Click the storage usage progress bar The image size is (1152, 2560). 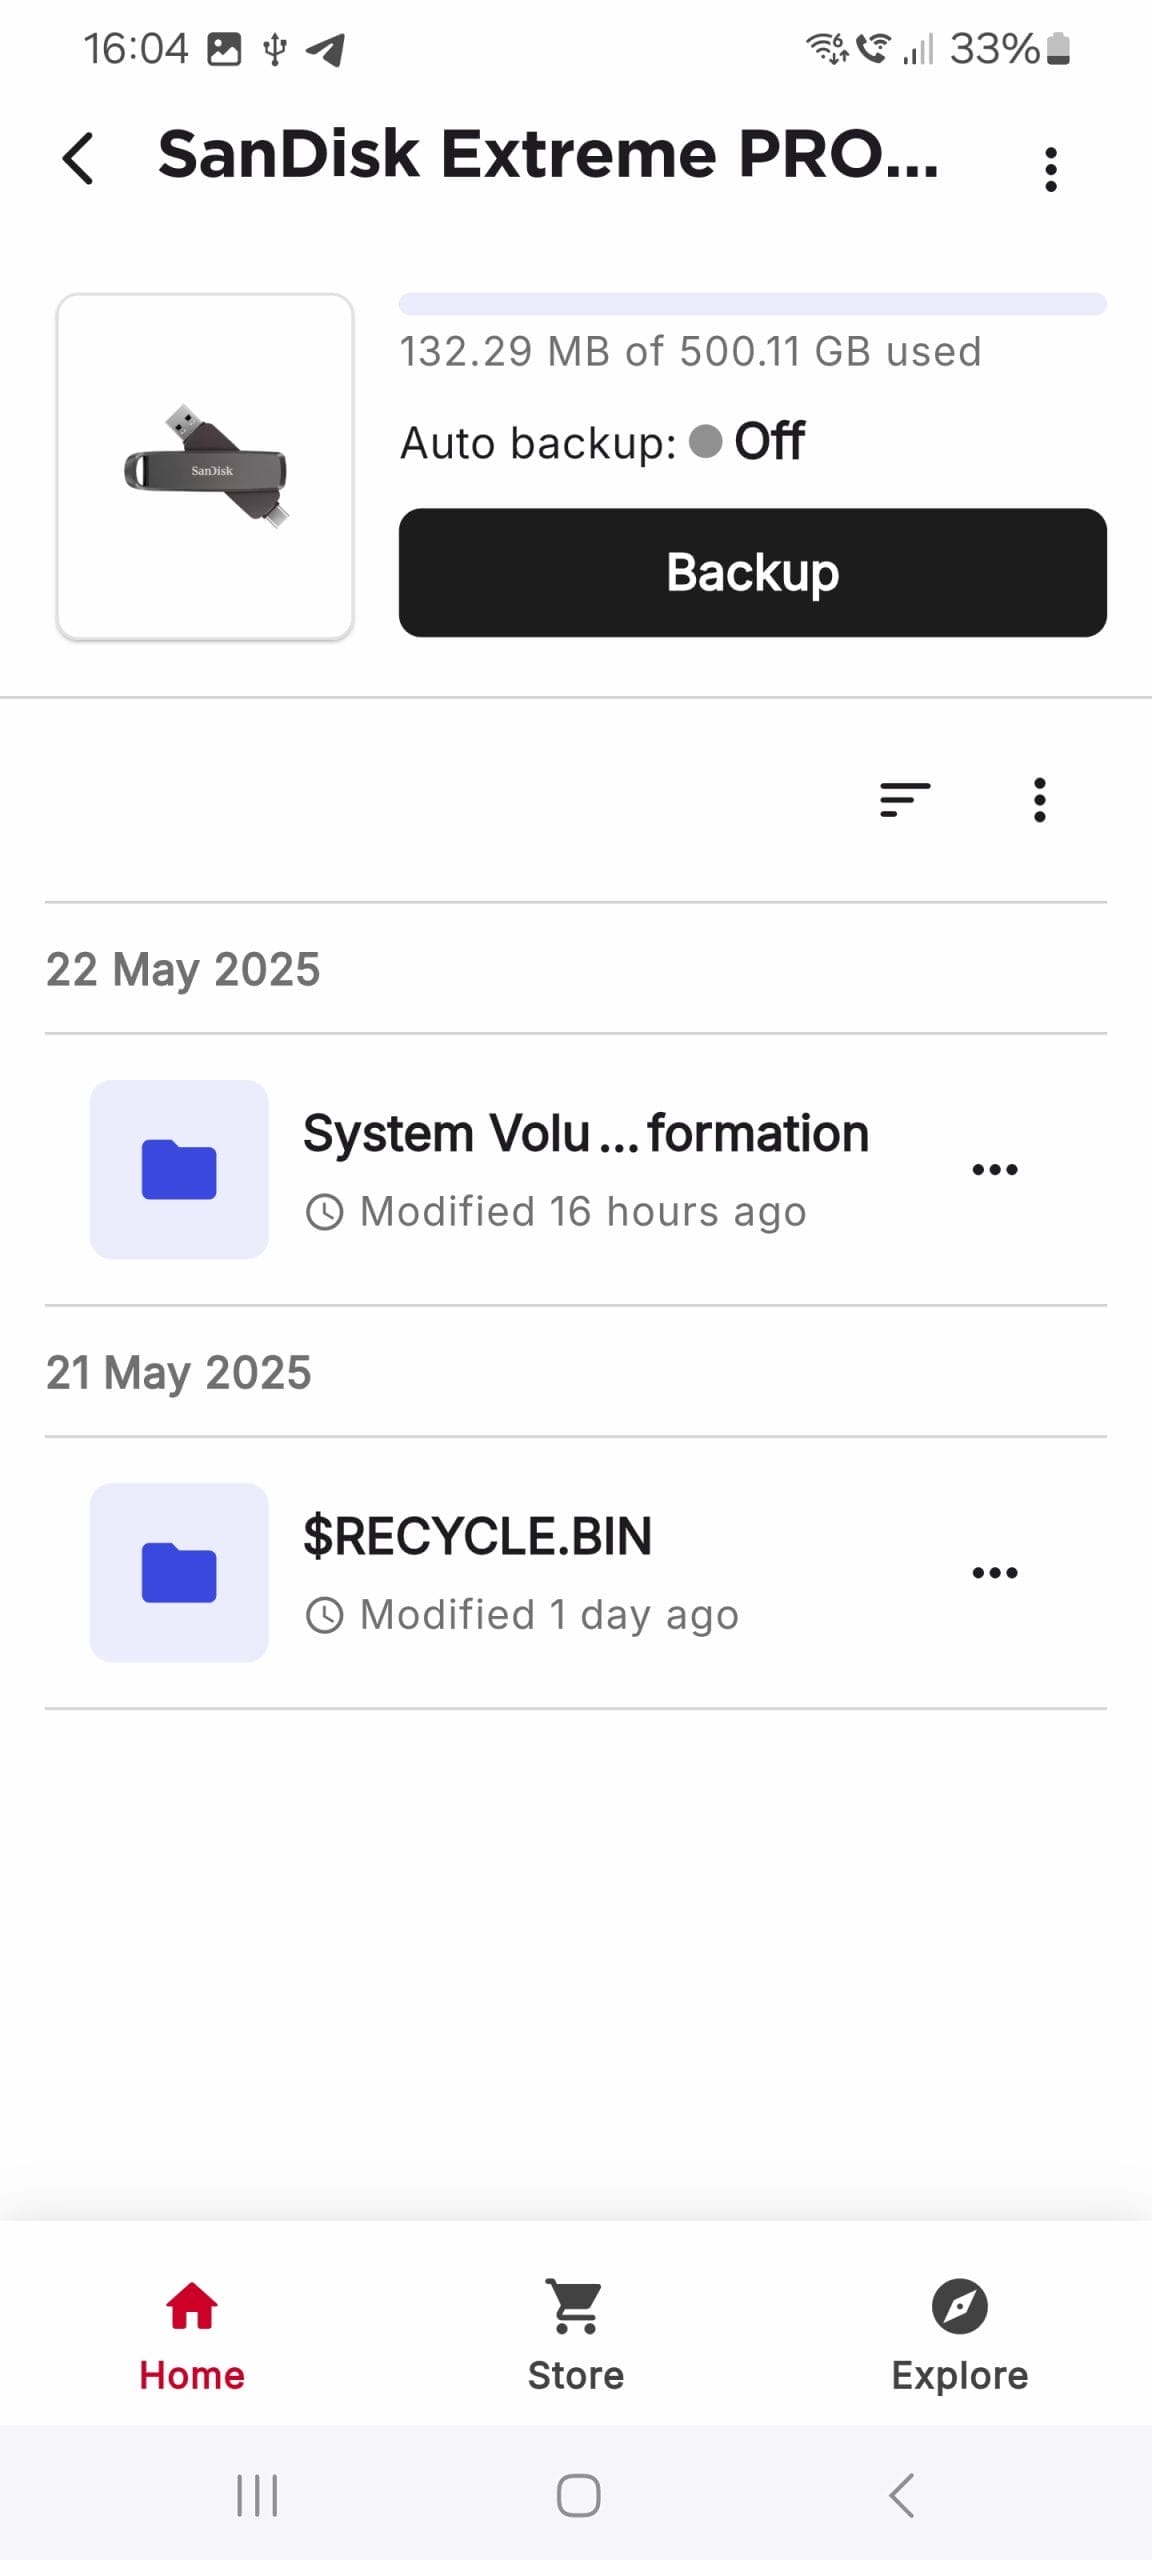pyautogui.click(x=752, y=304)
